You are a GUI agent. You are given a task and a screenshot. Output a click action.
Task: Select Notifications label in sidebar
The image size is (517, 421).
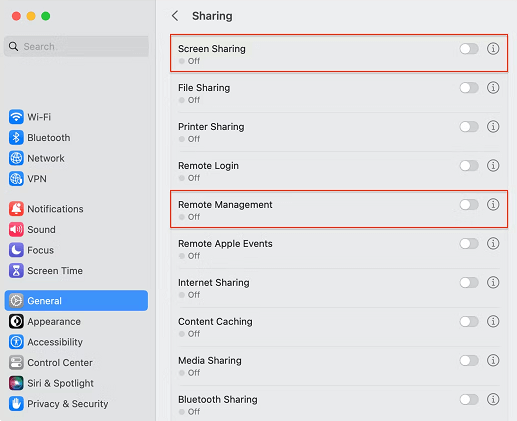pyautogui.click(x=55, y=209)
